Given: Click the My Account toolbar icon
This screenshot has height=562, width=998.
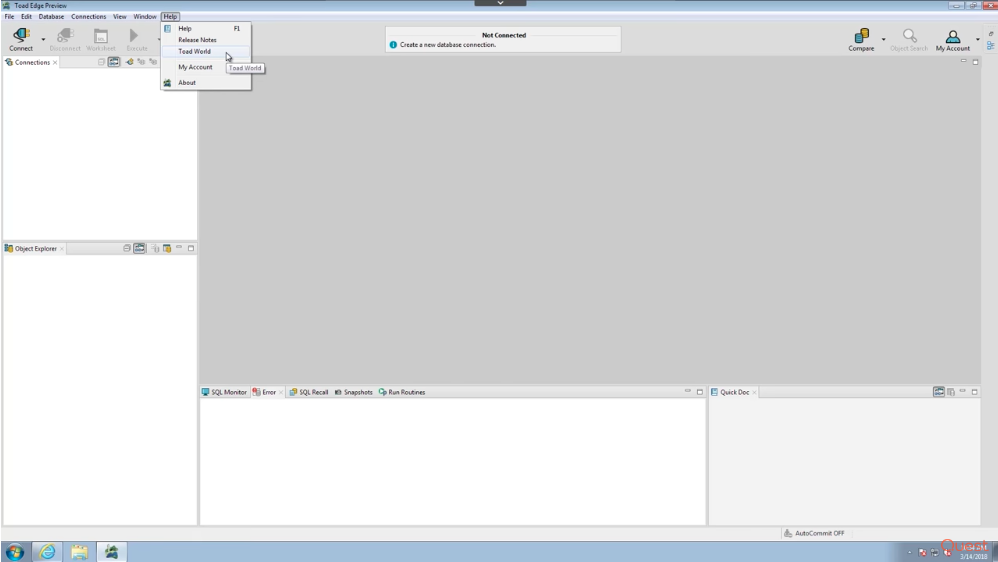Looking at the screenshot, I should click(952, 37).
